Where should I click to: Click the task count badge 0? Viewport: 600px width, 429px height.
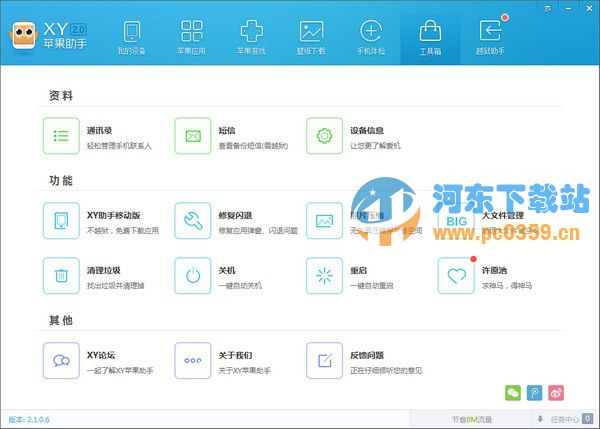coord(587,419)
